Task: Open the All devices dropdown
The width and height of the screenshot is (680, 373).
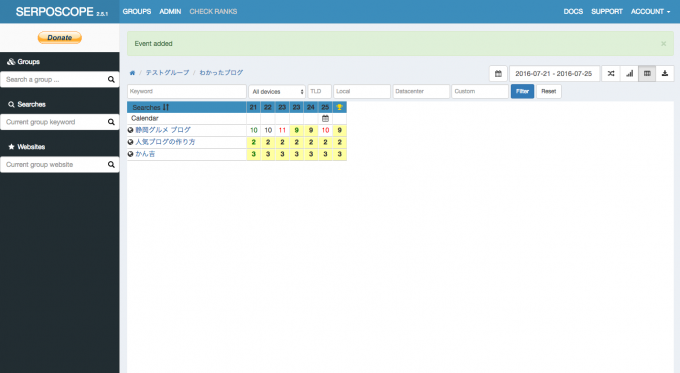Action: pyautogui.click(x=277, y=92)
